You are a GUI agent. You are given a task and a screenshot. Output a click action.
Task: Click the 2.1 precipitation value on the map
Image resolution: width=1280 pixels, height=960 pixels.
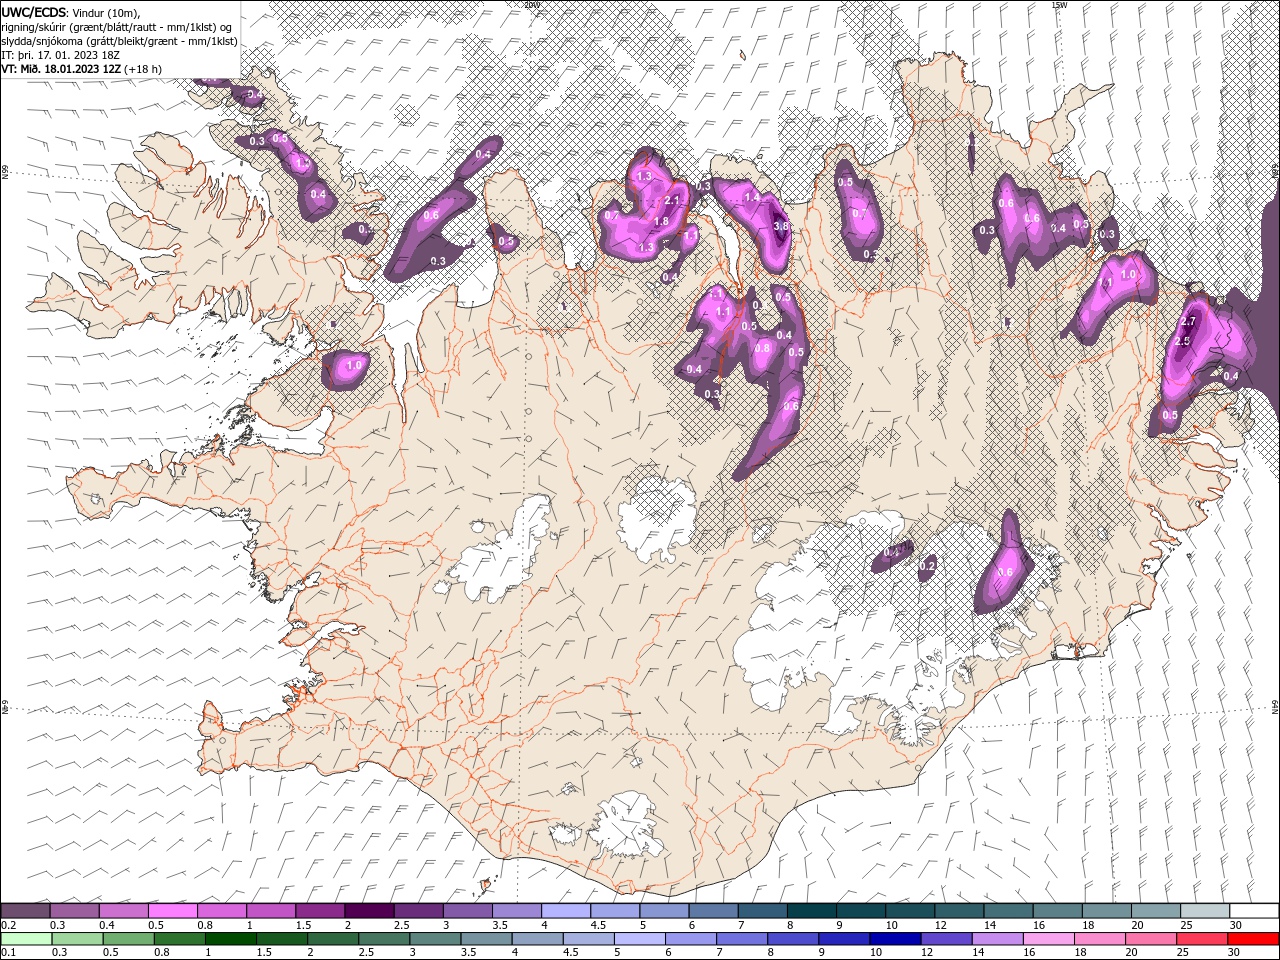[672, 201]
